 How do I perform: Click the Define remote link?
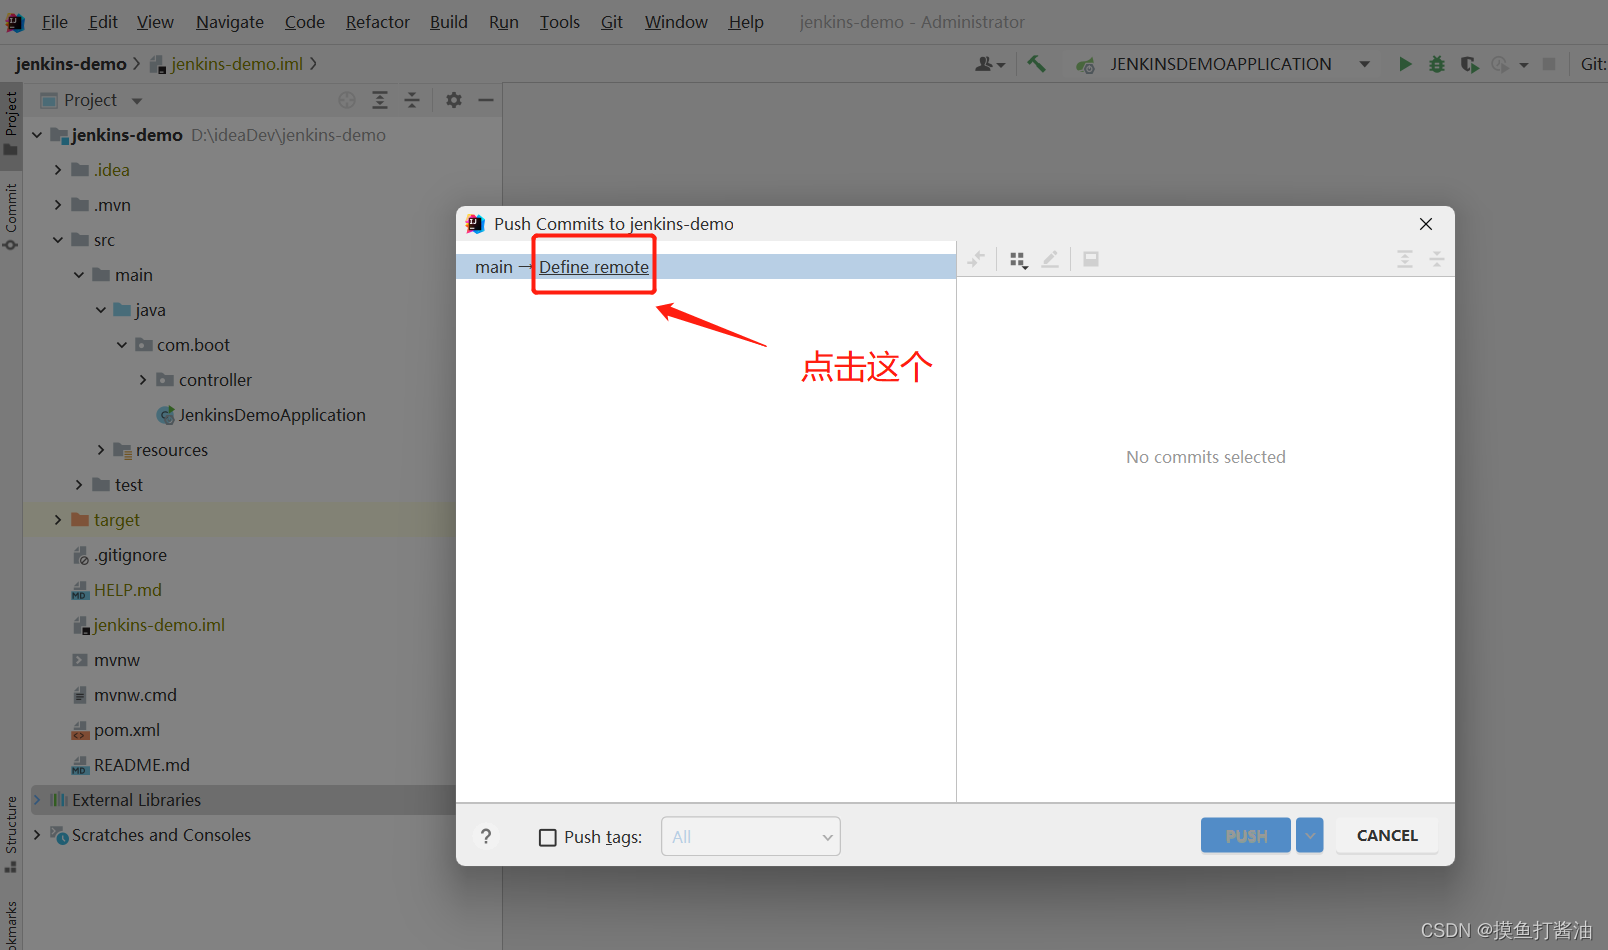click(594, 267)
